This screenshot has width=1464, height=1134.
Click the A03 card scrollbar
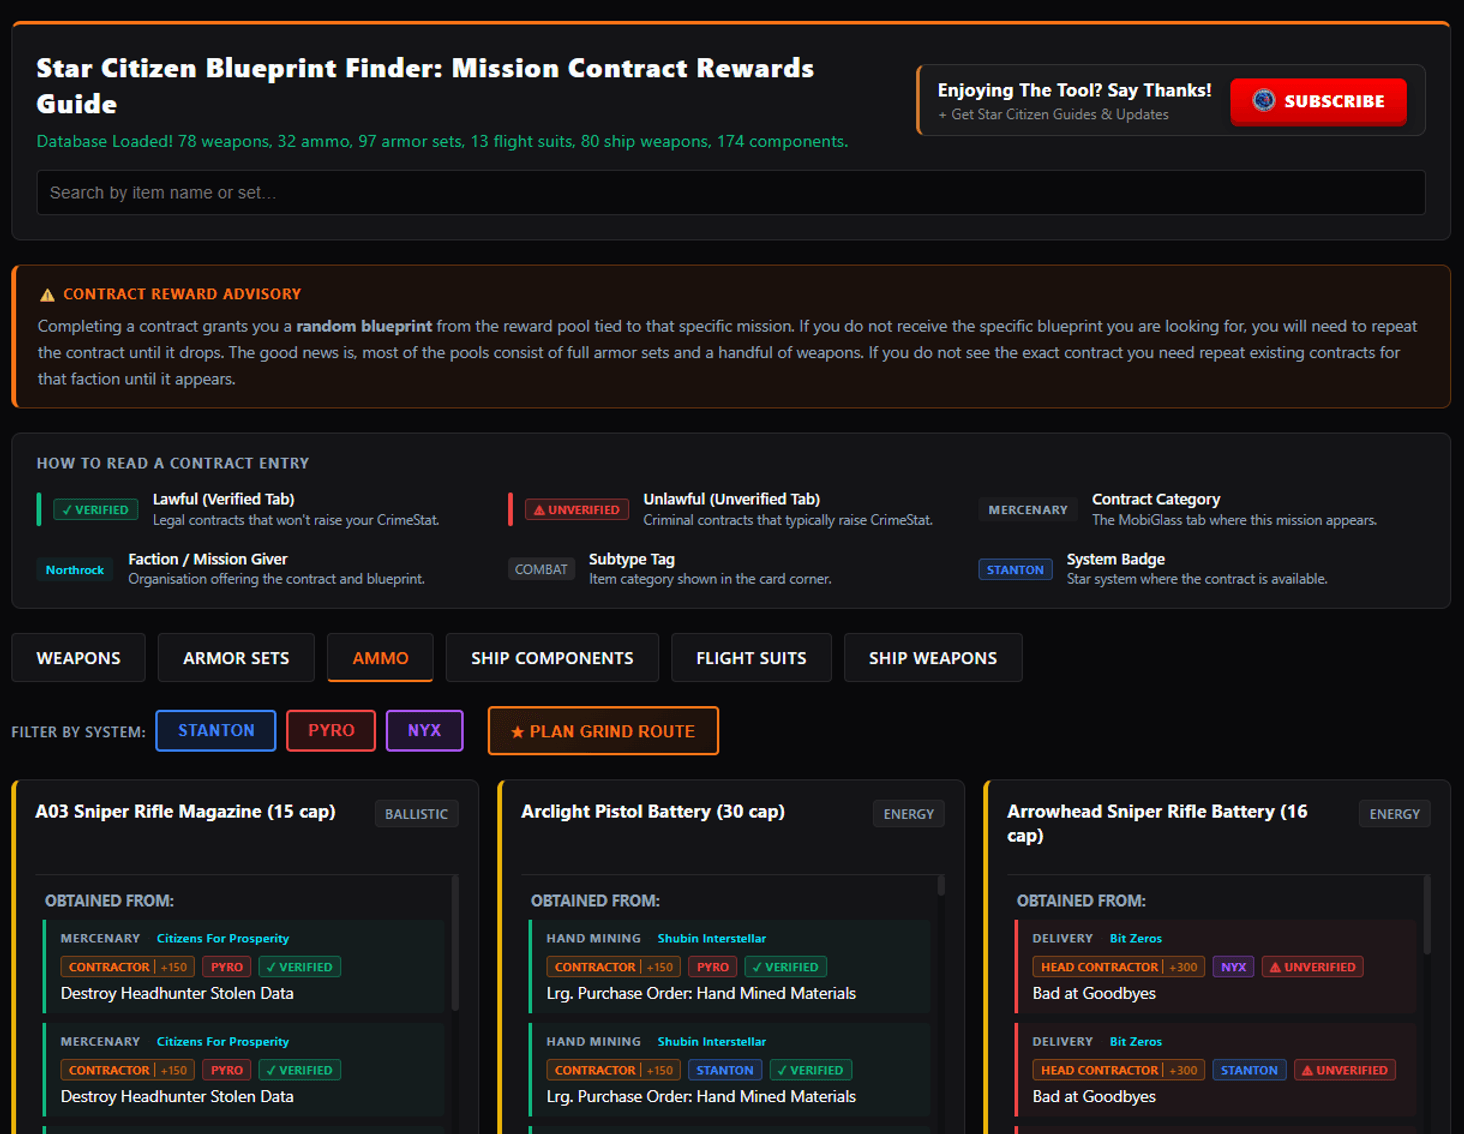click(x=456, y=942)
